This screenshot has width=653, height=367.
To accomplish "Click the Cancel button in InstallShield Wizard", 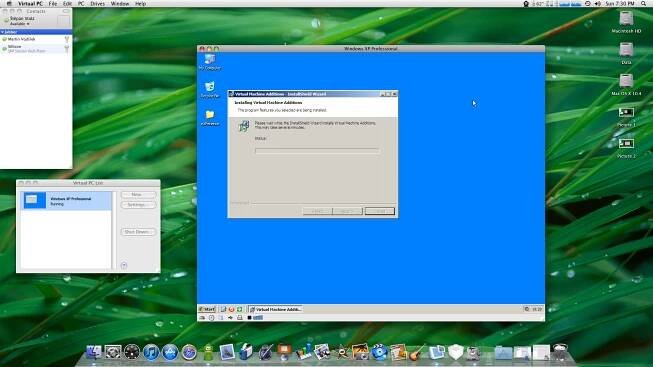I will tap(379, 211).
